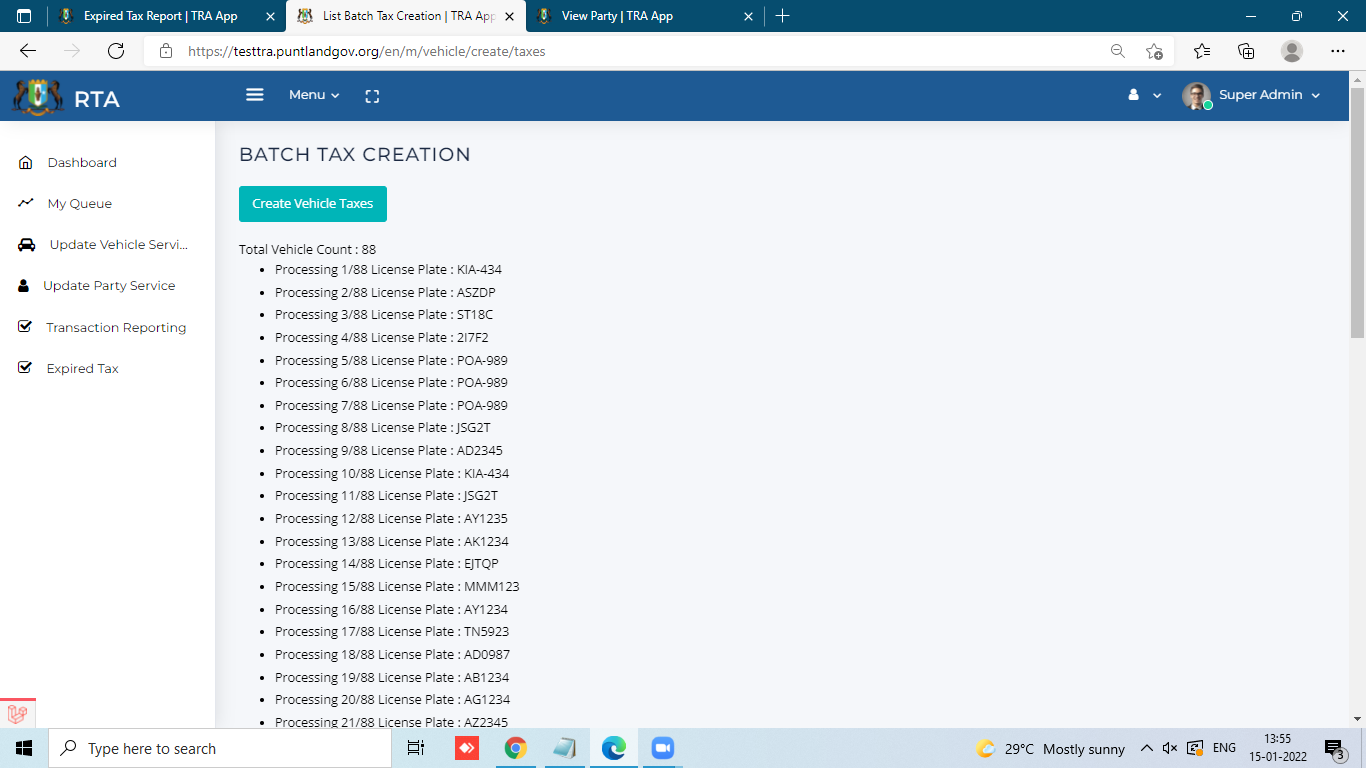Image resolution: width=1366 pixels, height=768 pixels.
Task: Open Update Party Service link
Action: (109, 286)
